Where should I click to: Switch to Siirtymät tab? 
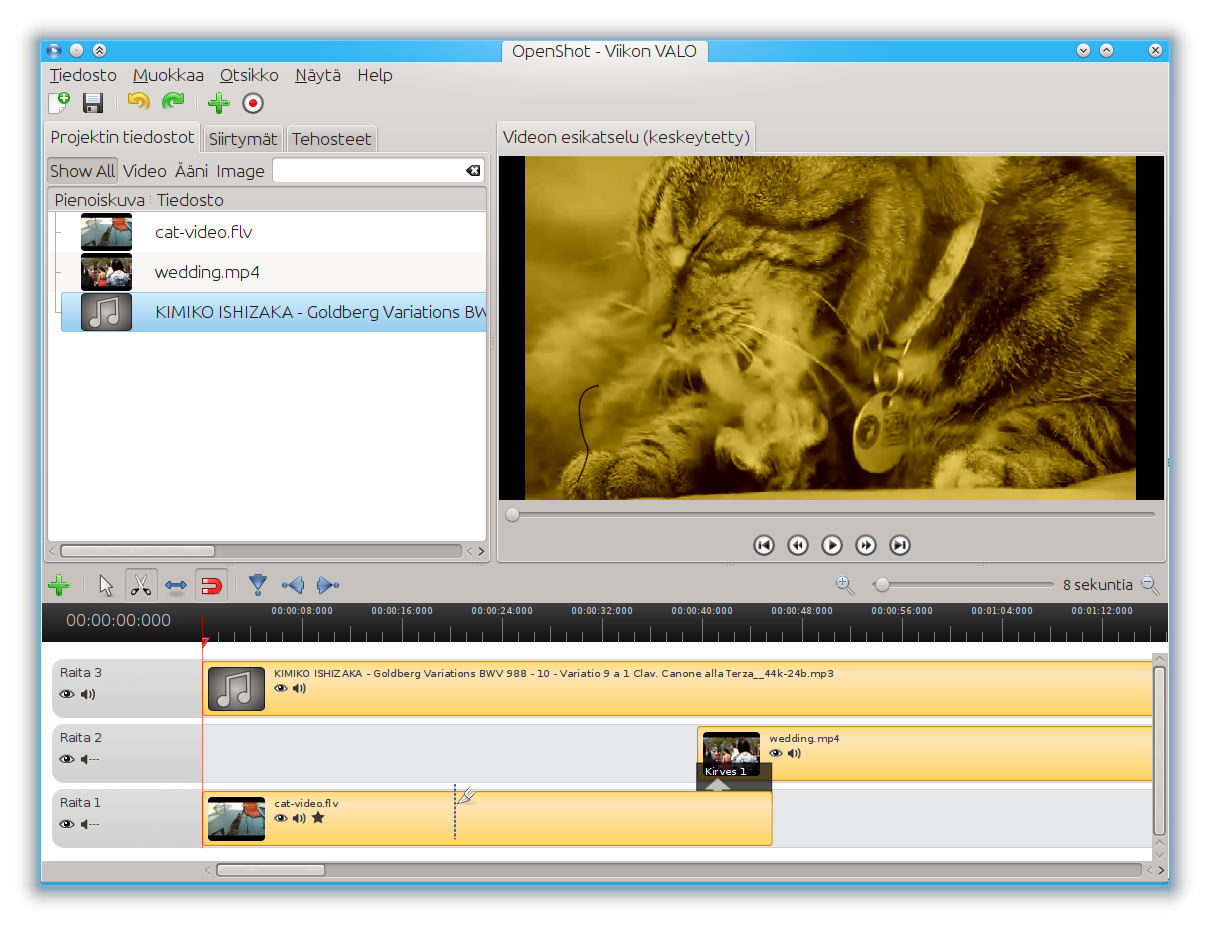click(x=243, y=139)
